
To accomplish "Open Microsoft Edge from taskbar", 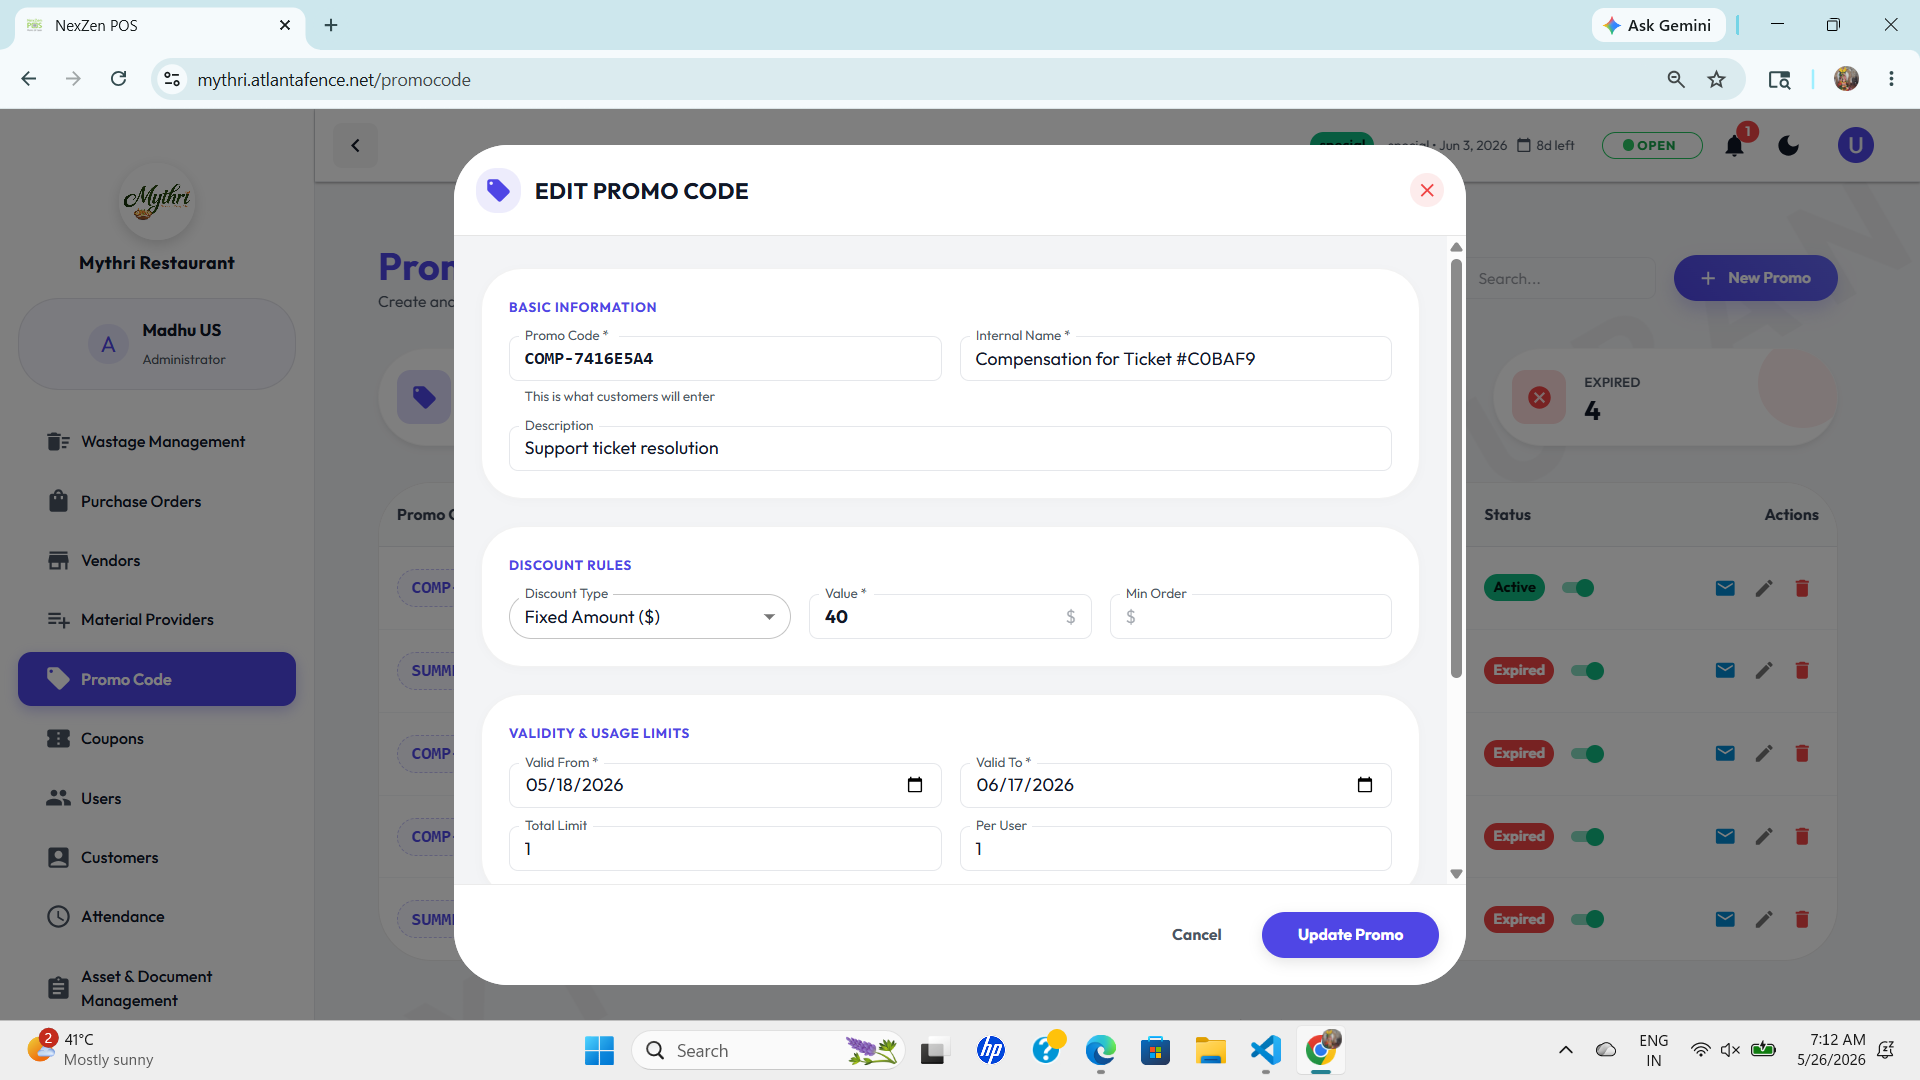I will [1100, 1050].
